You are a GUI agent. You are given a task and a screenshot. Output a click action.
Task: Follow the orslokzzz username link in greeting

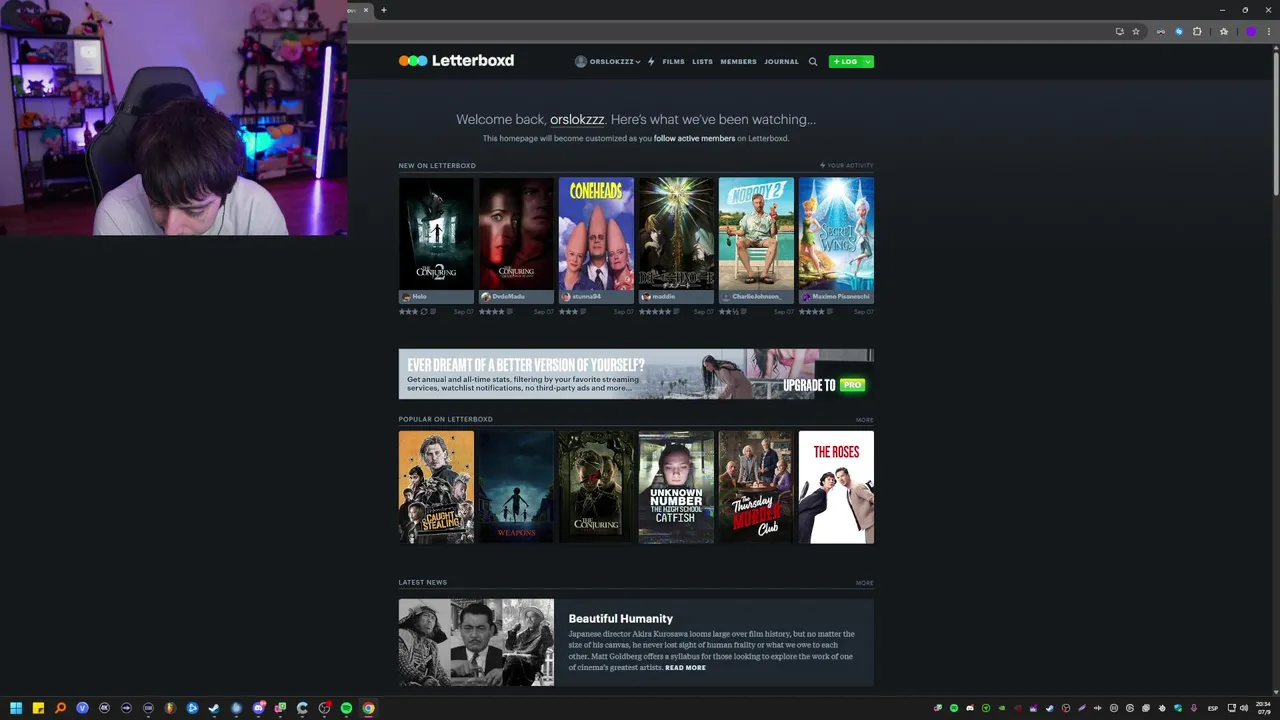tap(577, 119)
